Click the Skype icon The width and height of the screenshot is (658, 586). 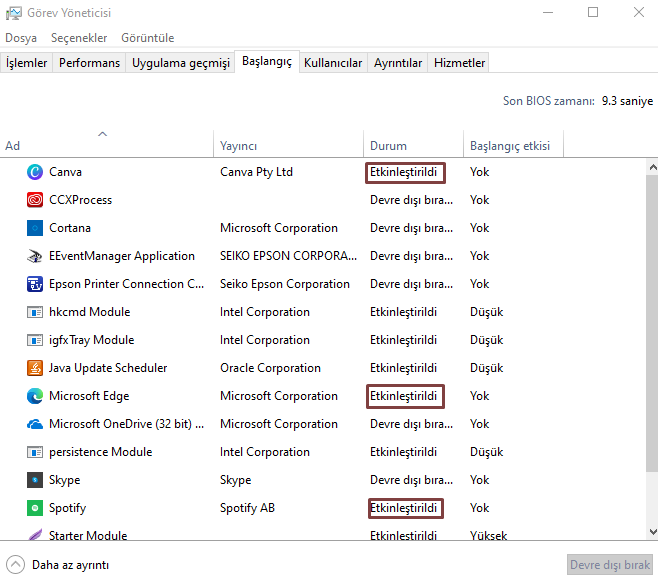point(35,480)
